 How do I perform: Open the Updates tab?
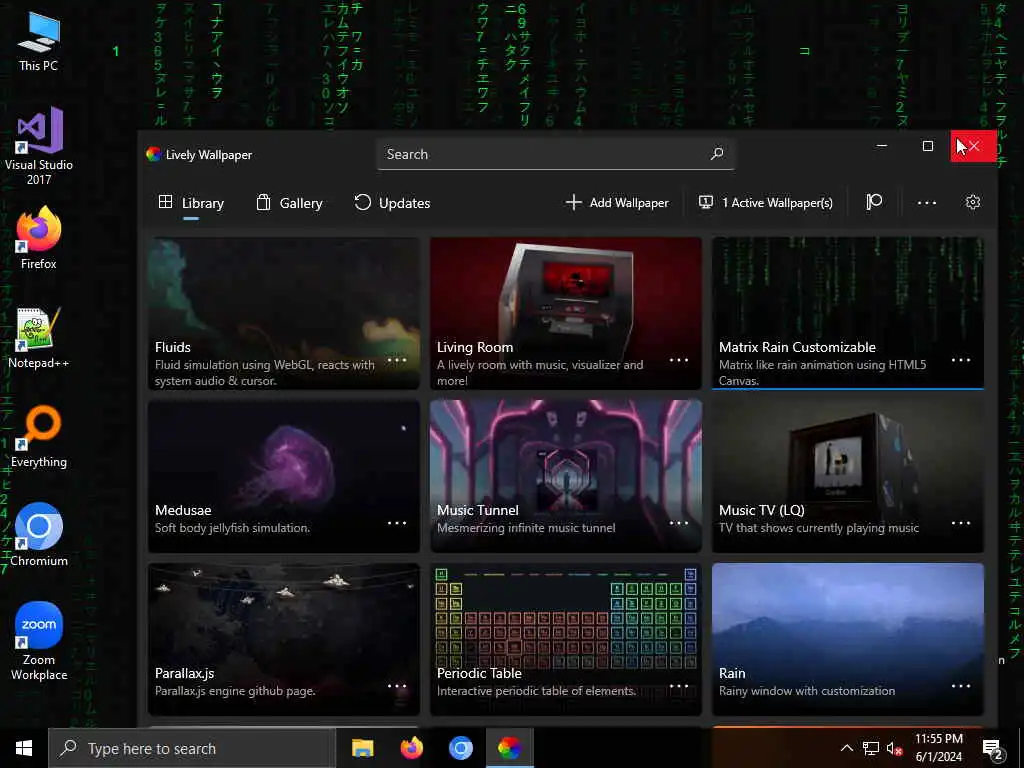pos(392,203)
